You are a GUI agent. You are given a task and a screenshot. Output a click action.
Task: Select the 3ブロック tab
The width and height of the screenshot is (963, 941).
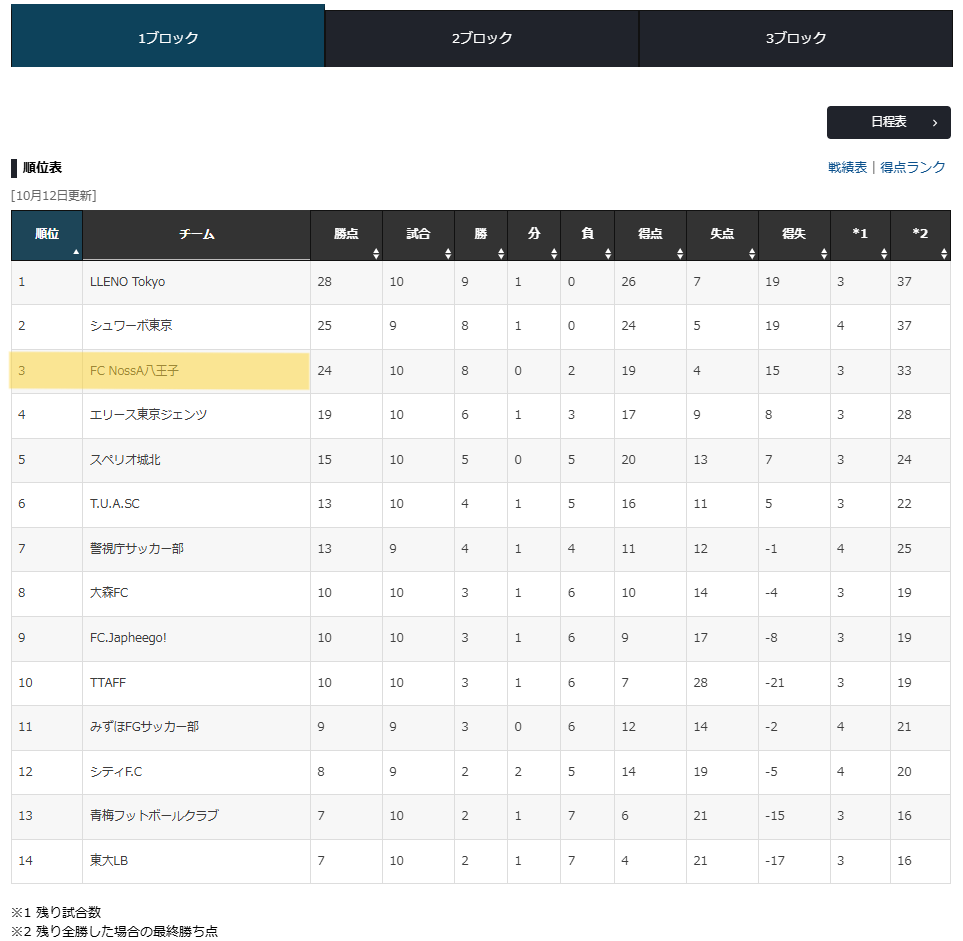[796, 38]
